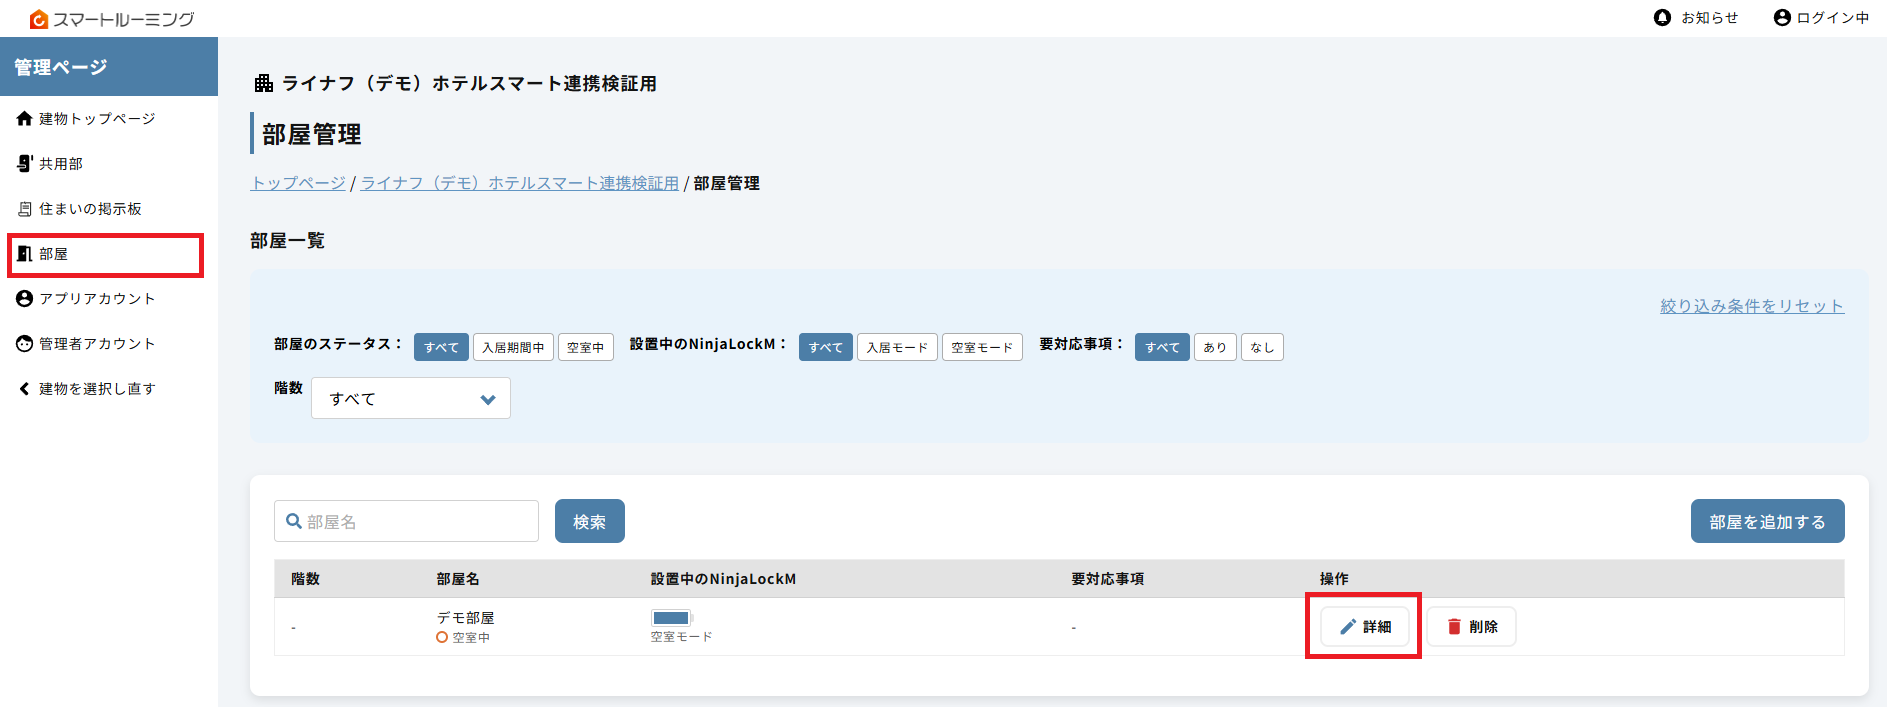Open 住まいの掲示板 bulletin board icon

[x=25, y=209]
